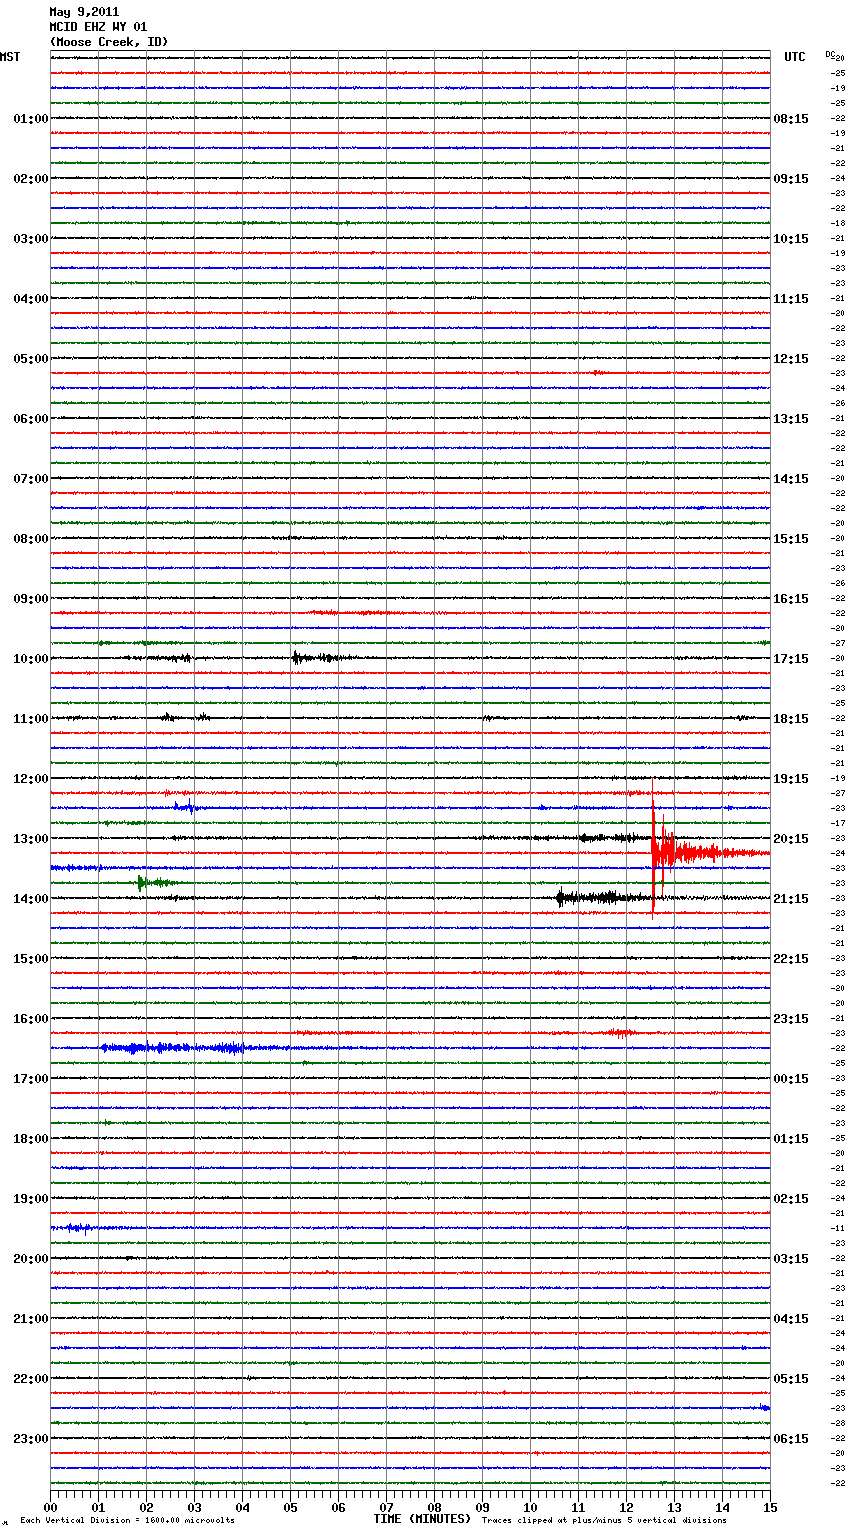
Task: Select the 16:00 MST hour label
Action: coord(31,1018)
